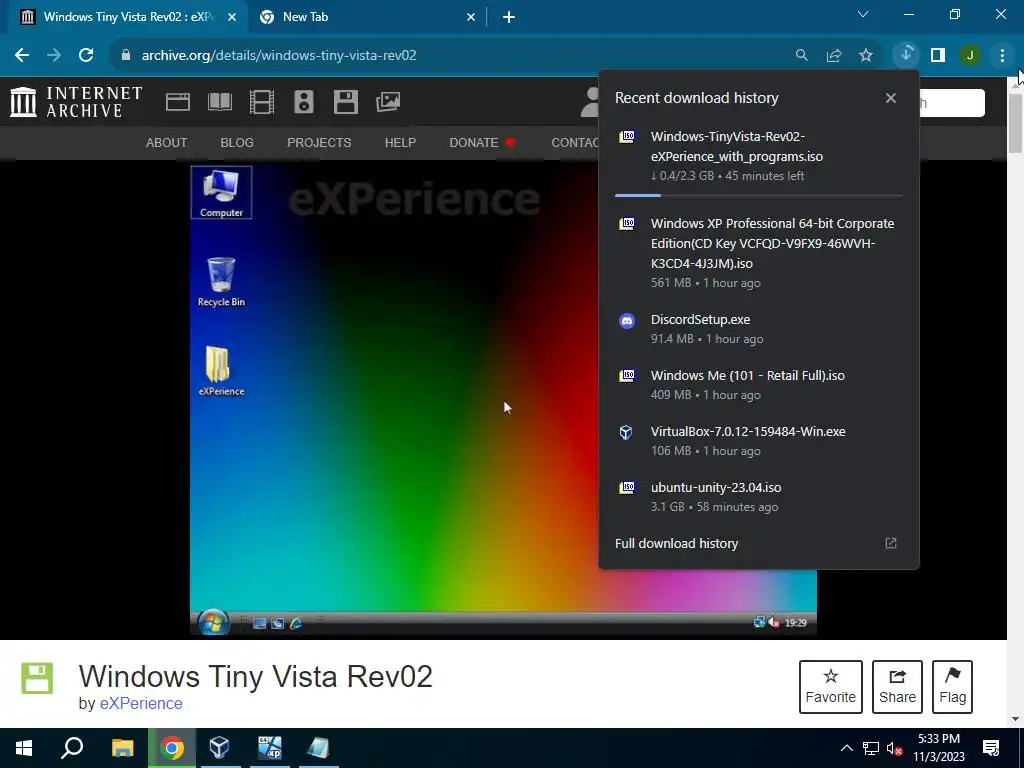Open the Web archive icon
Screen dimensions: 1024x768
coord(178,102)
